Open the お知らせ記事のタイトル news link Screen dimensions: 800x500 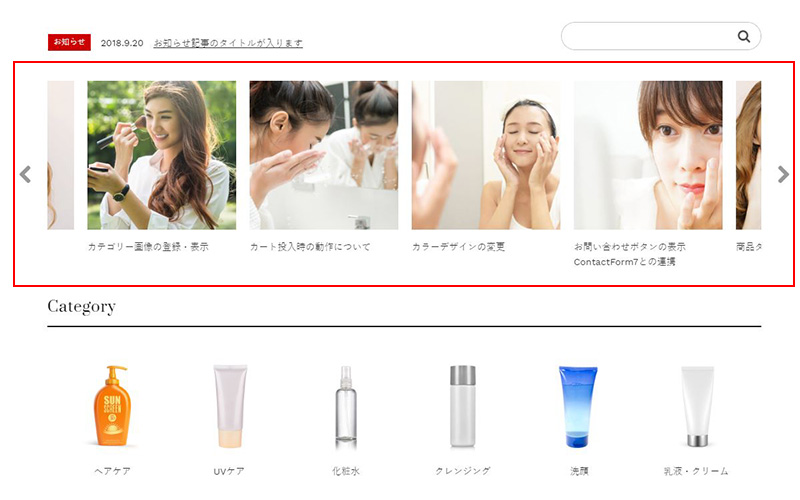[x=228, y=43]
